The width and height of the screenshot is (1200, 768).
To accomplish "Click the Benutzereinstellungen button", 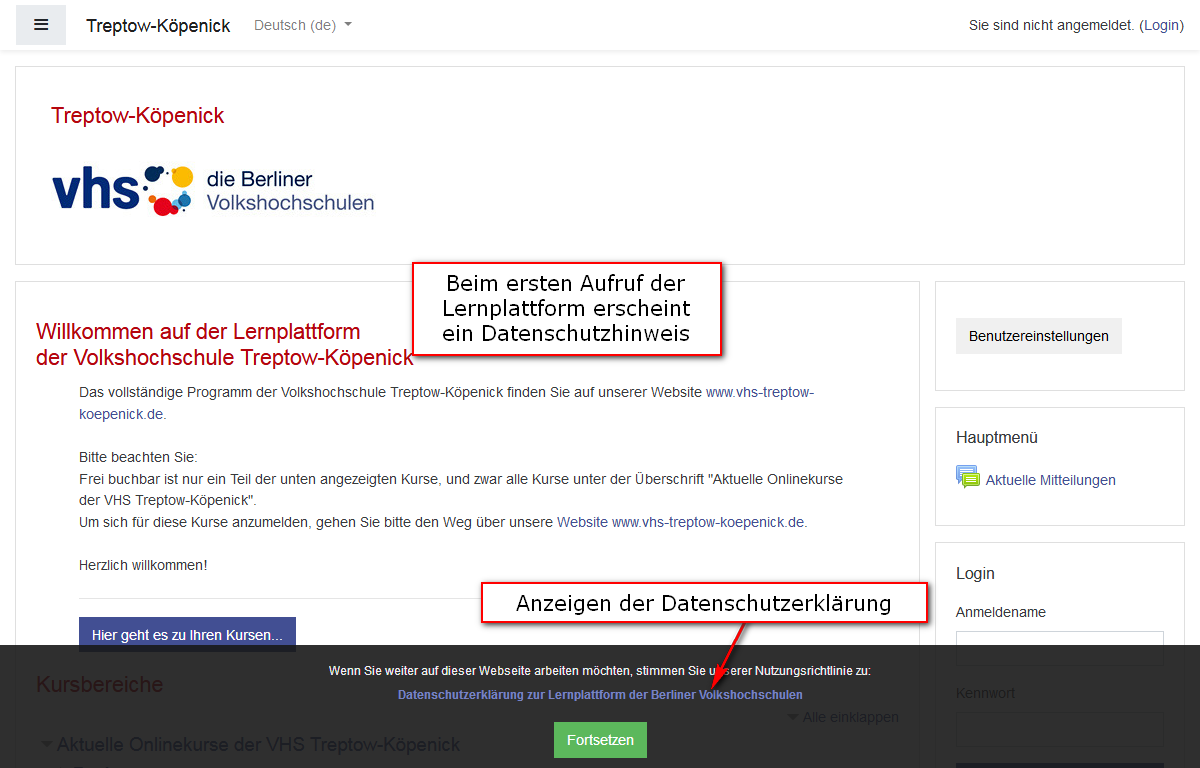I will (x=1039, y=336).
